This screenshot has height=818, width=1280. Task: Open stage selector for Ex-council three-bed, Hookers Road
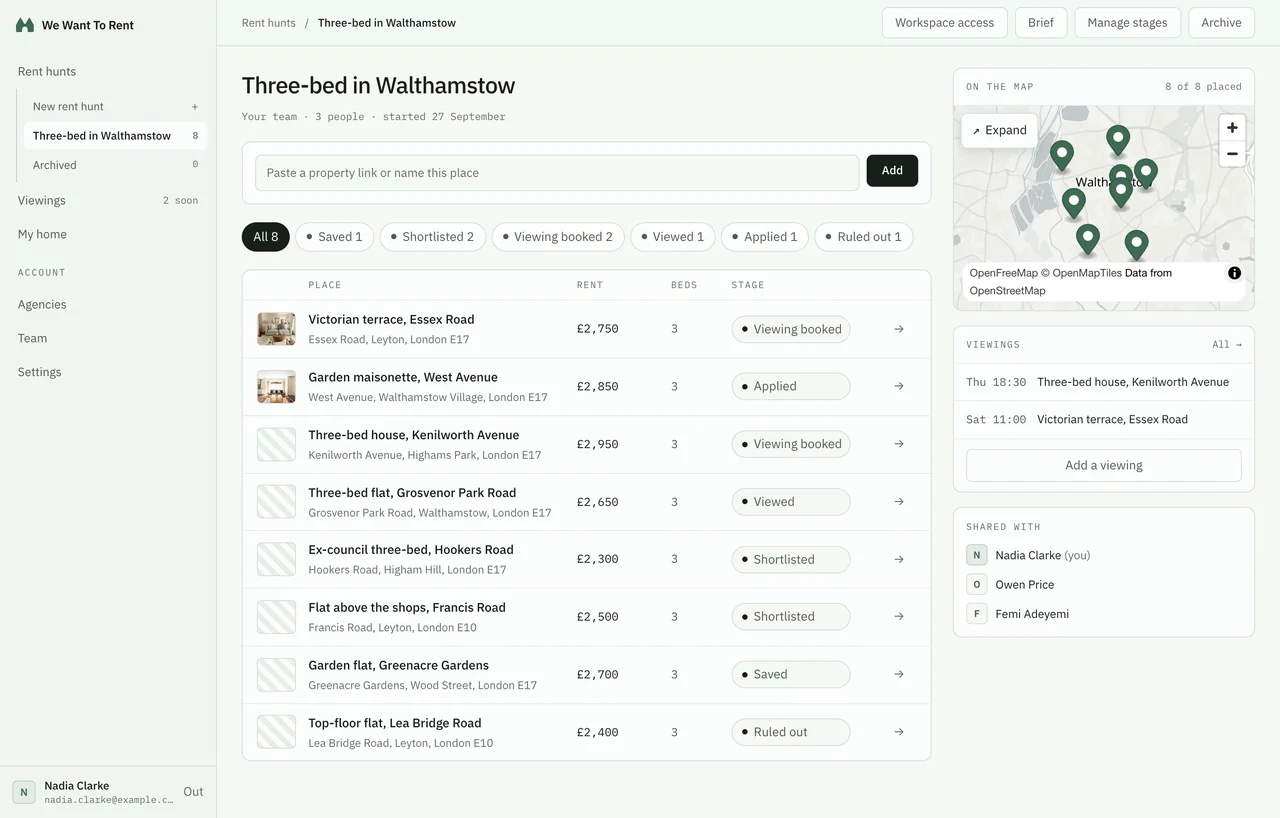[x=791, y=559]
